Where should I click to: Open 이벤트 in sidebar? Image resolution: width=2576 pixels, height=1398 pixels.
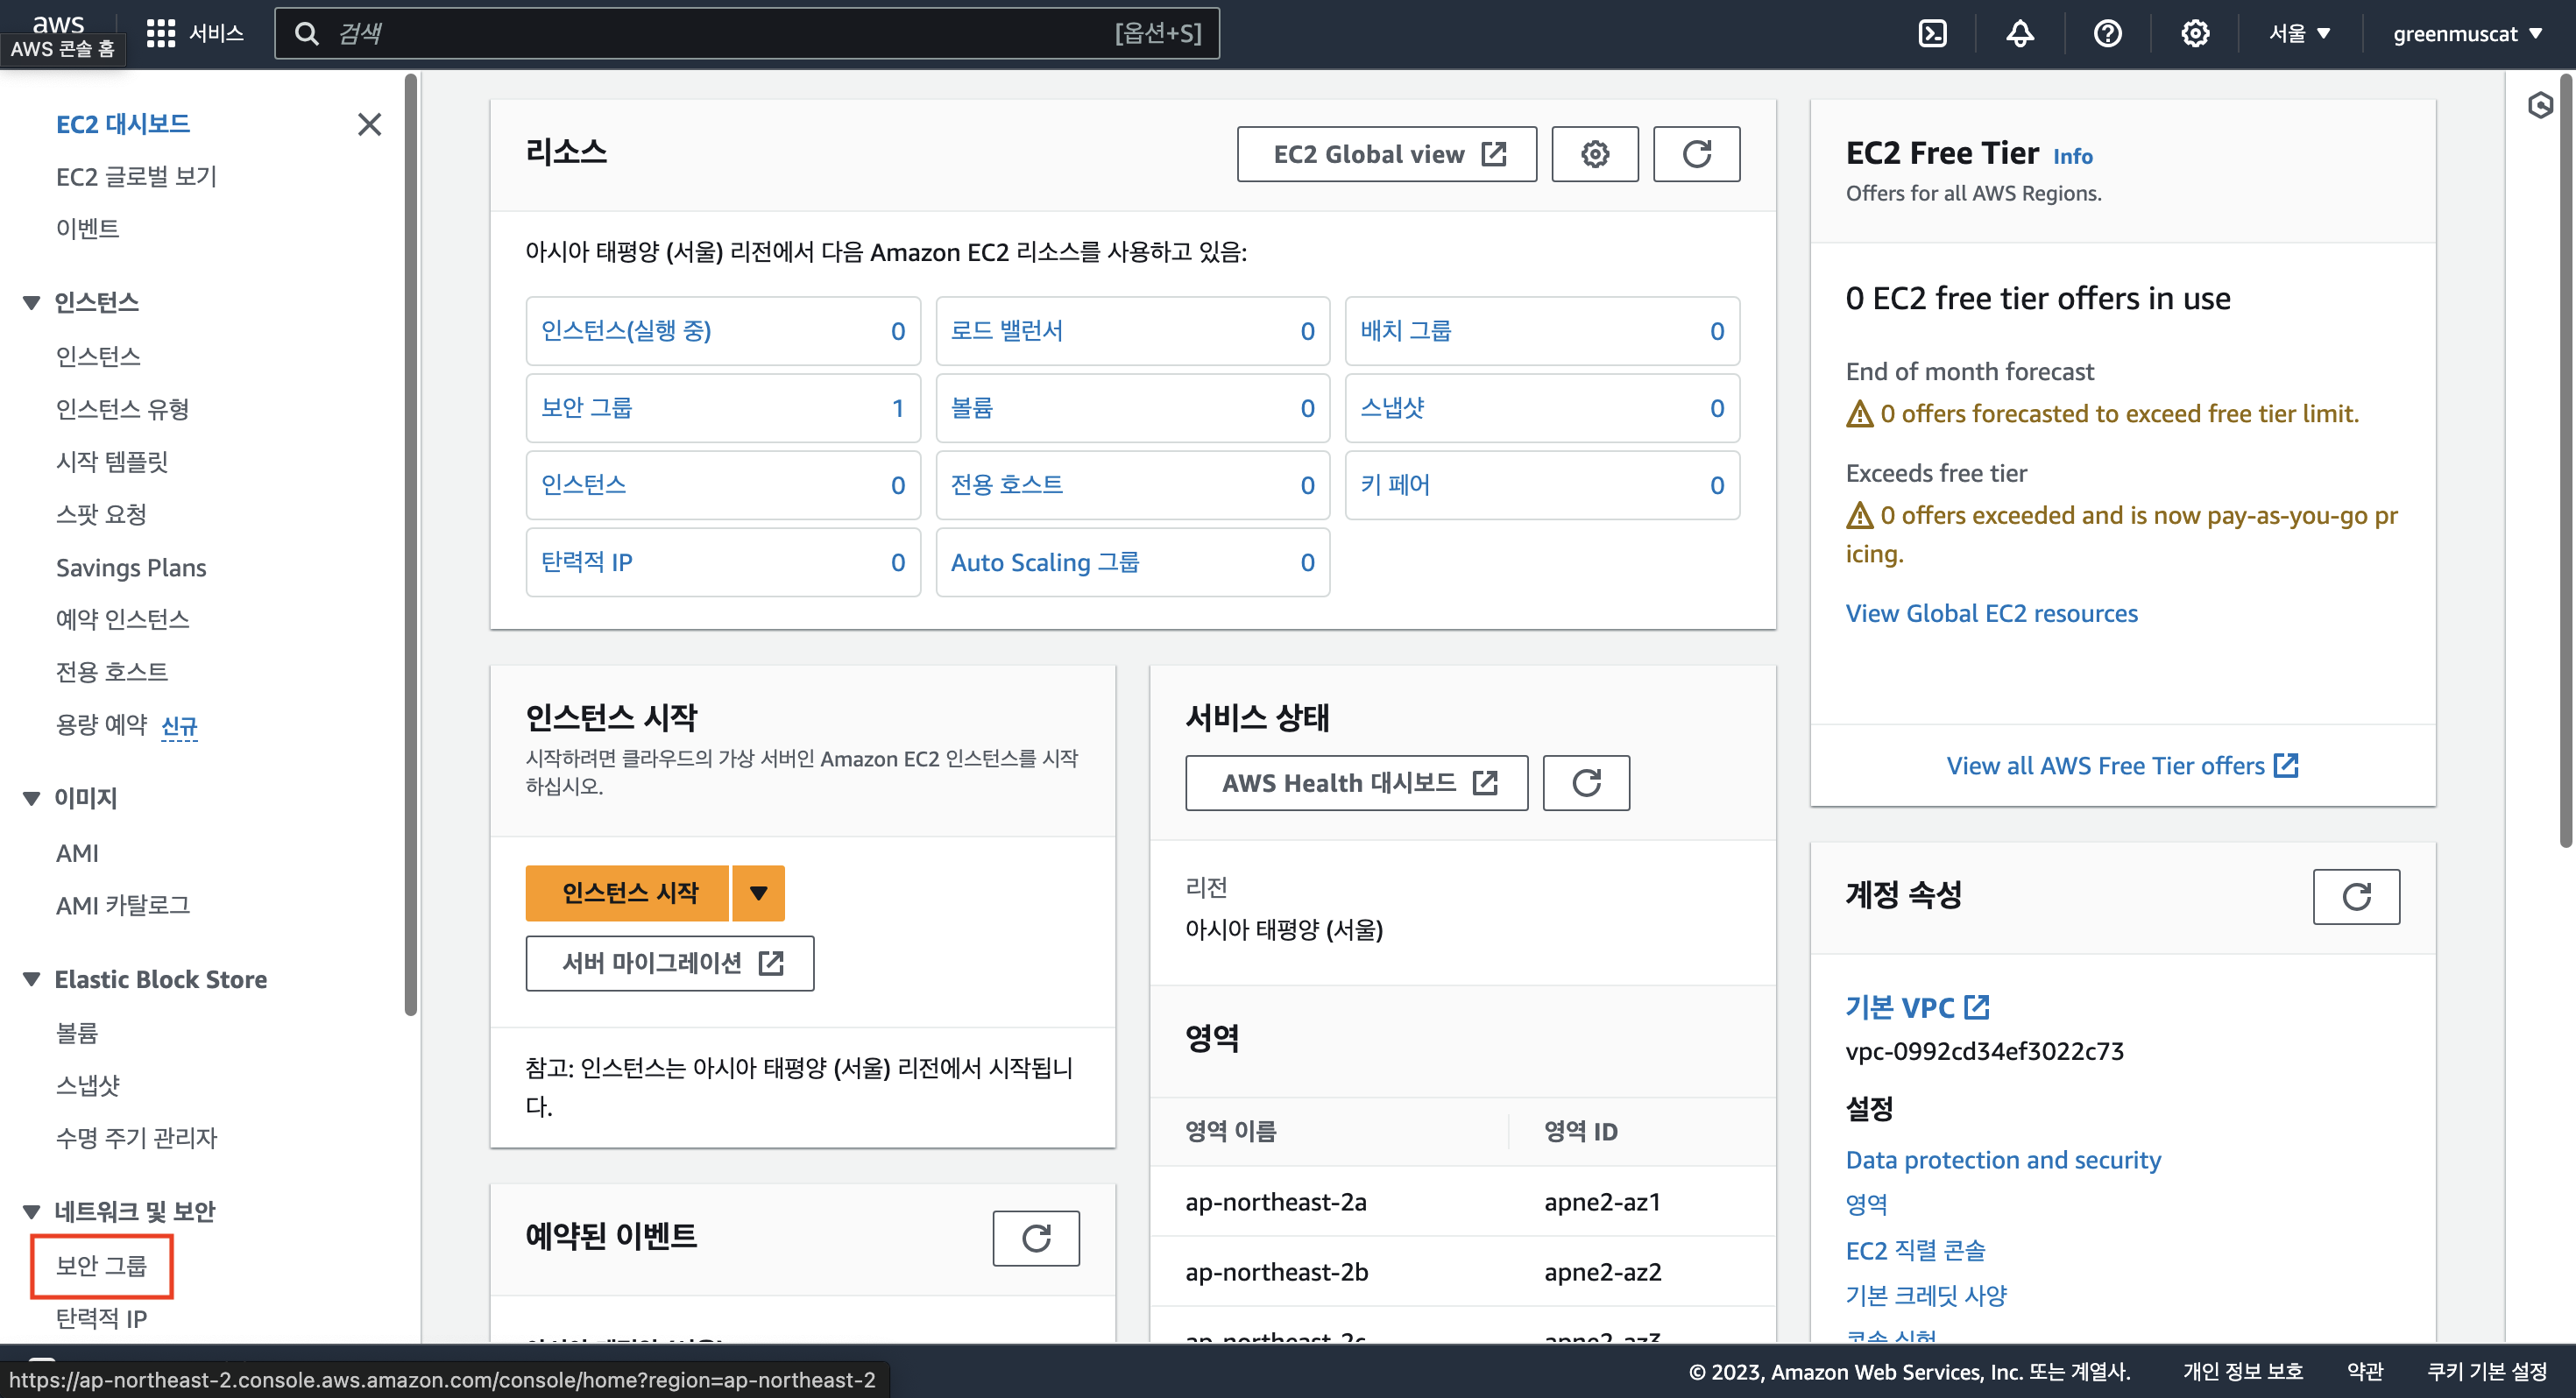(87, 229)
